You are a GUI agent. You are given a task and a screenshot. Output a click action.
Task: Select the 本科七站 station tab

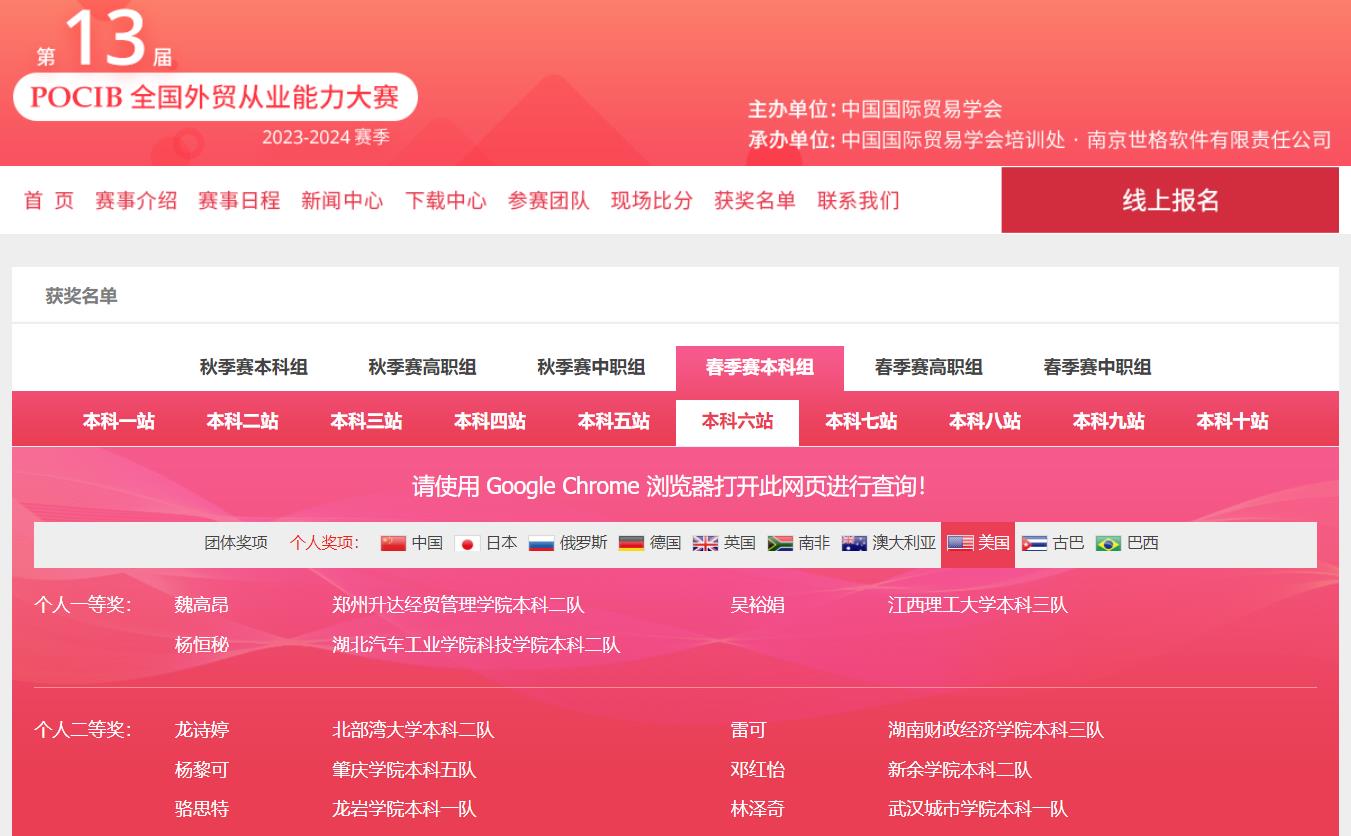click(x=861, y=422)
